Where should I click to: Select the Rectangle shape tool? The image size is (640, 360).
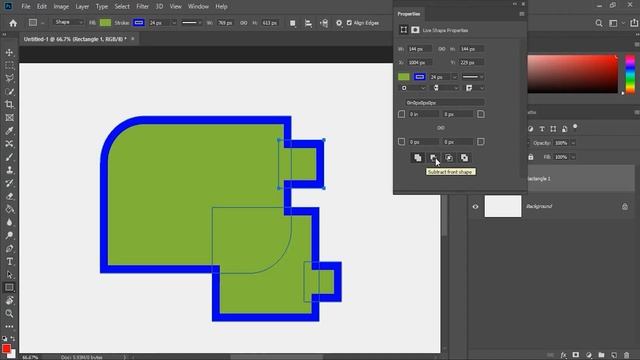9,287
